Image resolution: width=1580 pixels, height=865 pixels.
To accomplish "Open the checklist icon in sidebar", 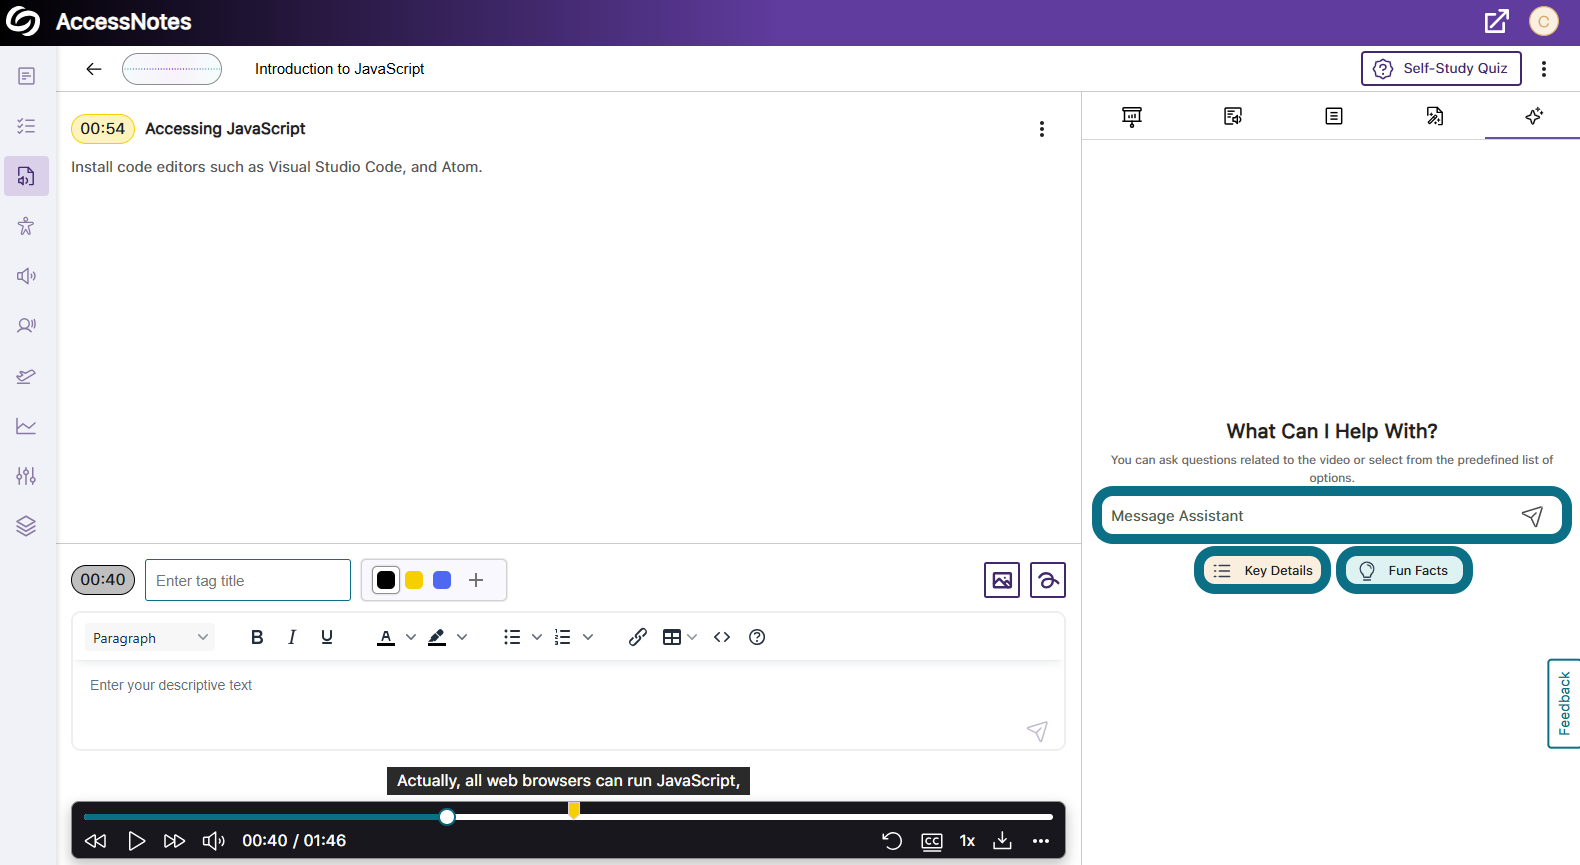I will pyautogui.click(x=26, y=126).
